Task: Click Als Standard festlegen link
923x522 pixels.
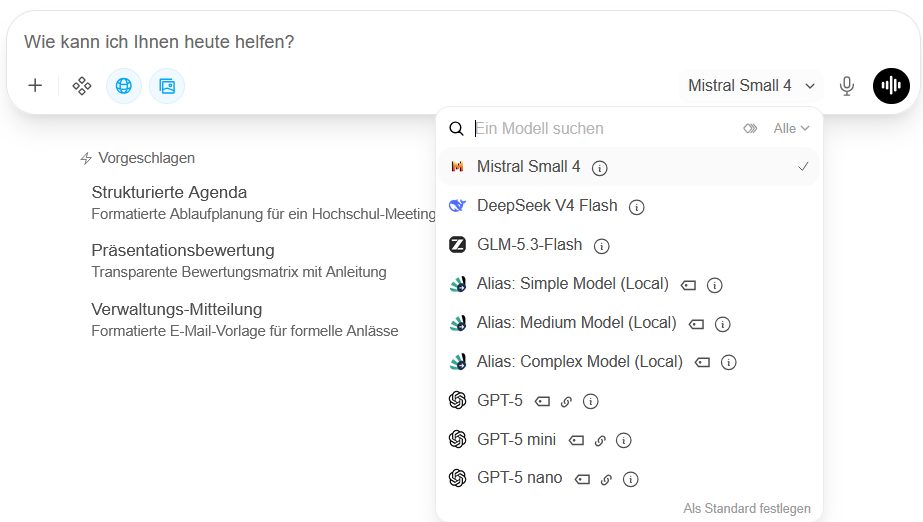Action: [x=746, y=508]
